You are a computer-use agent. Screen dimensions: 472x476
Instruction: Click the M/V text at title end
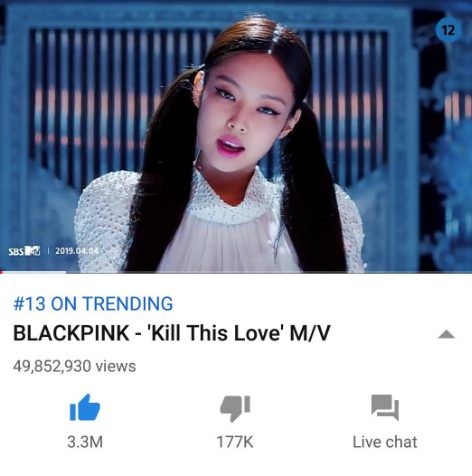(310, 333)
